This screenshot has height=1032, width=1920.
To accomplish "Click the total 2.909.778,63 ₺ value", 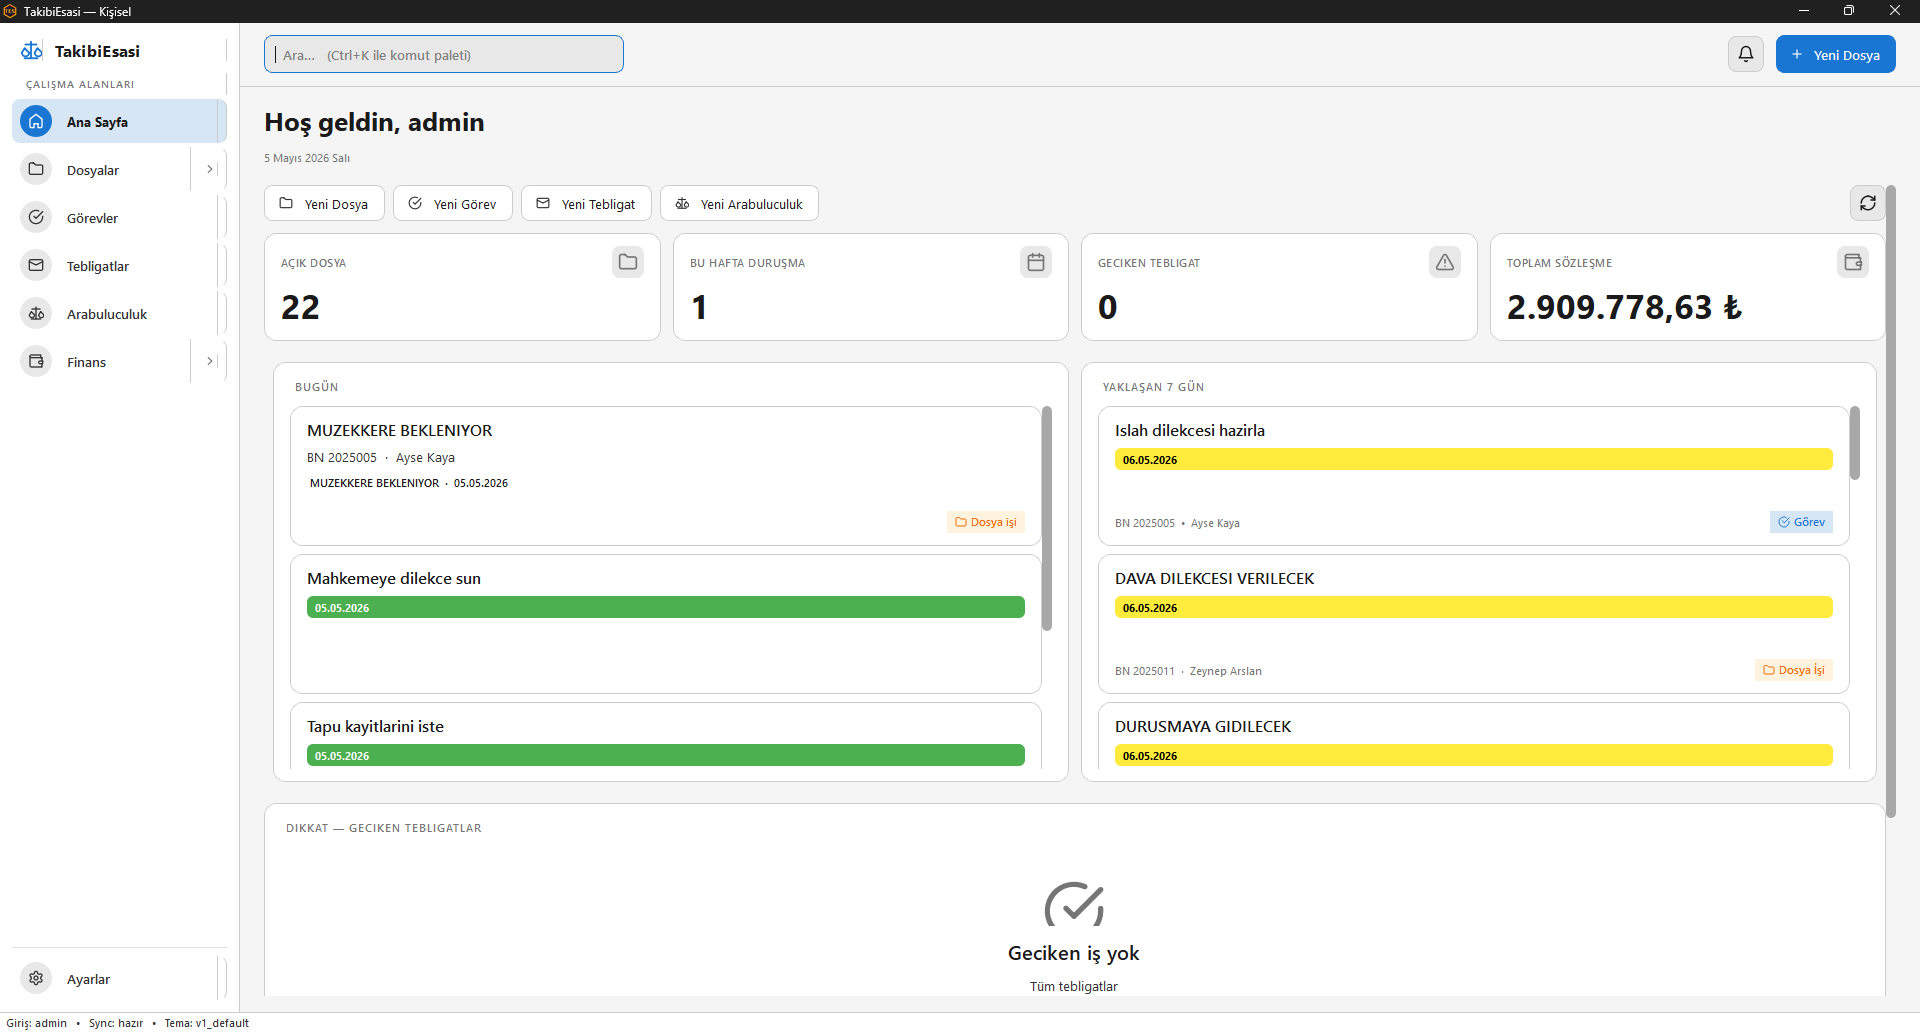I will click(1624, 307).
